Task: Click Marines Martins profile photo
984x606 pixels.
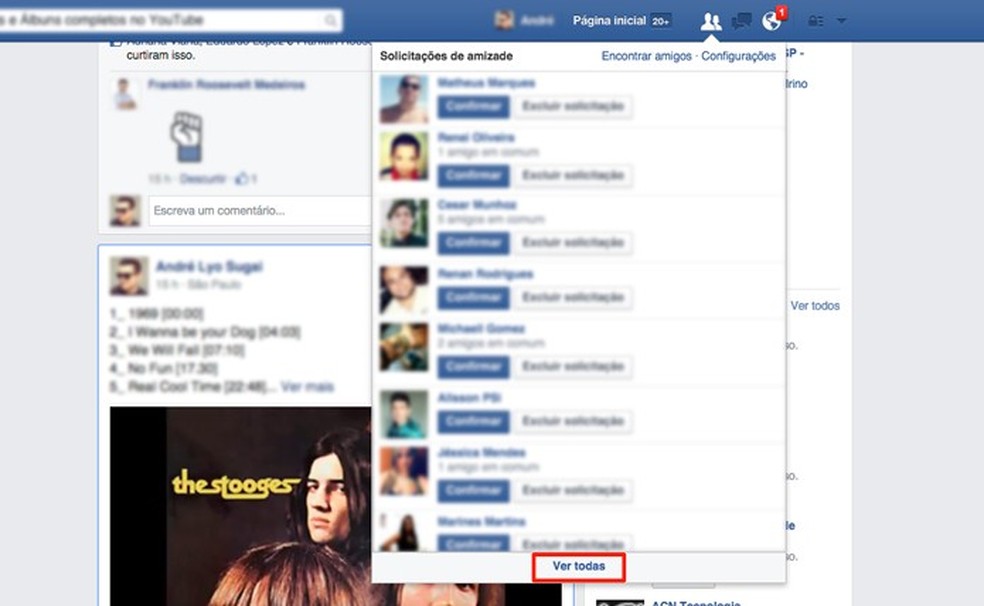Action: 404,533
